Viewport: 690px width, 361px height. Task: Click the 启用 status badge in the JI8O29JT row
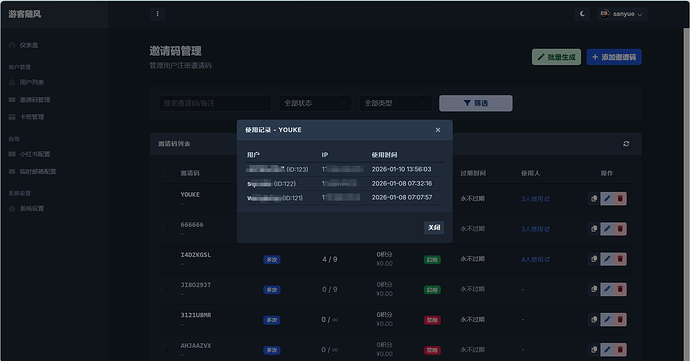point(432,290)
